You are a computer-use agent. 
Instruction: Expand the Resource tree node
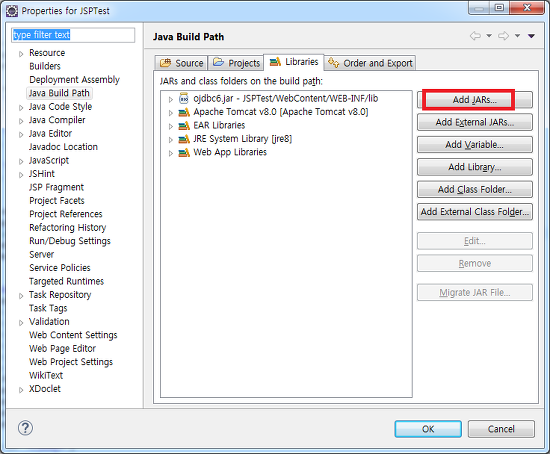[x=21, y=54]
